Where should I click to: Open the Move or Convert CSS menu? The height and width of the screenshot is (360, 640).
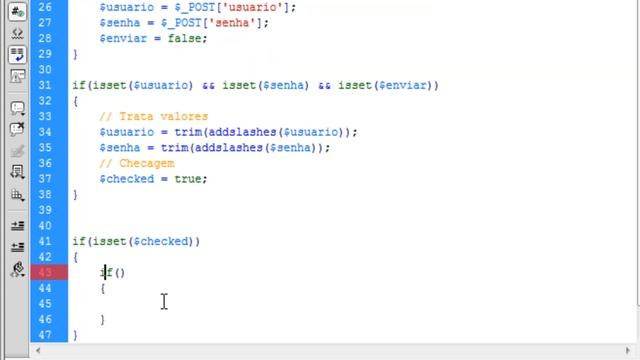tap(17, 195)
